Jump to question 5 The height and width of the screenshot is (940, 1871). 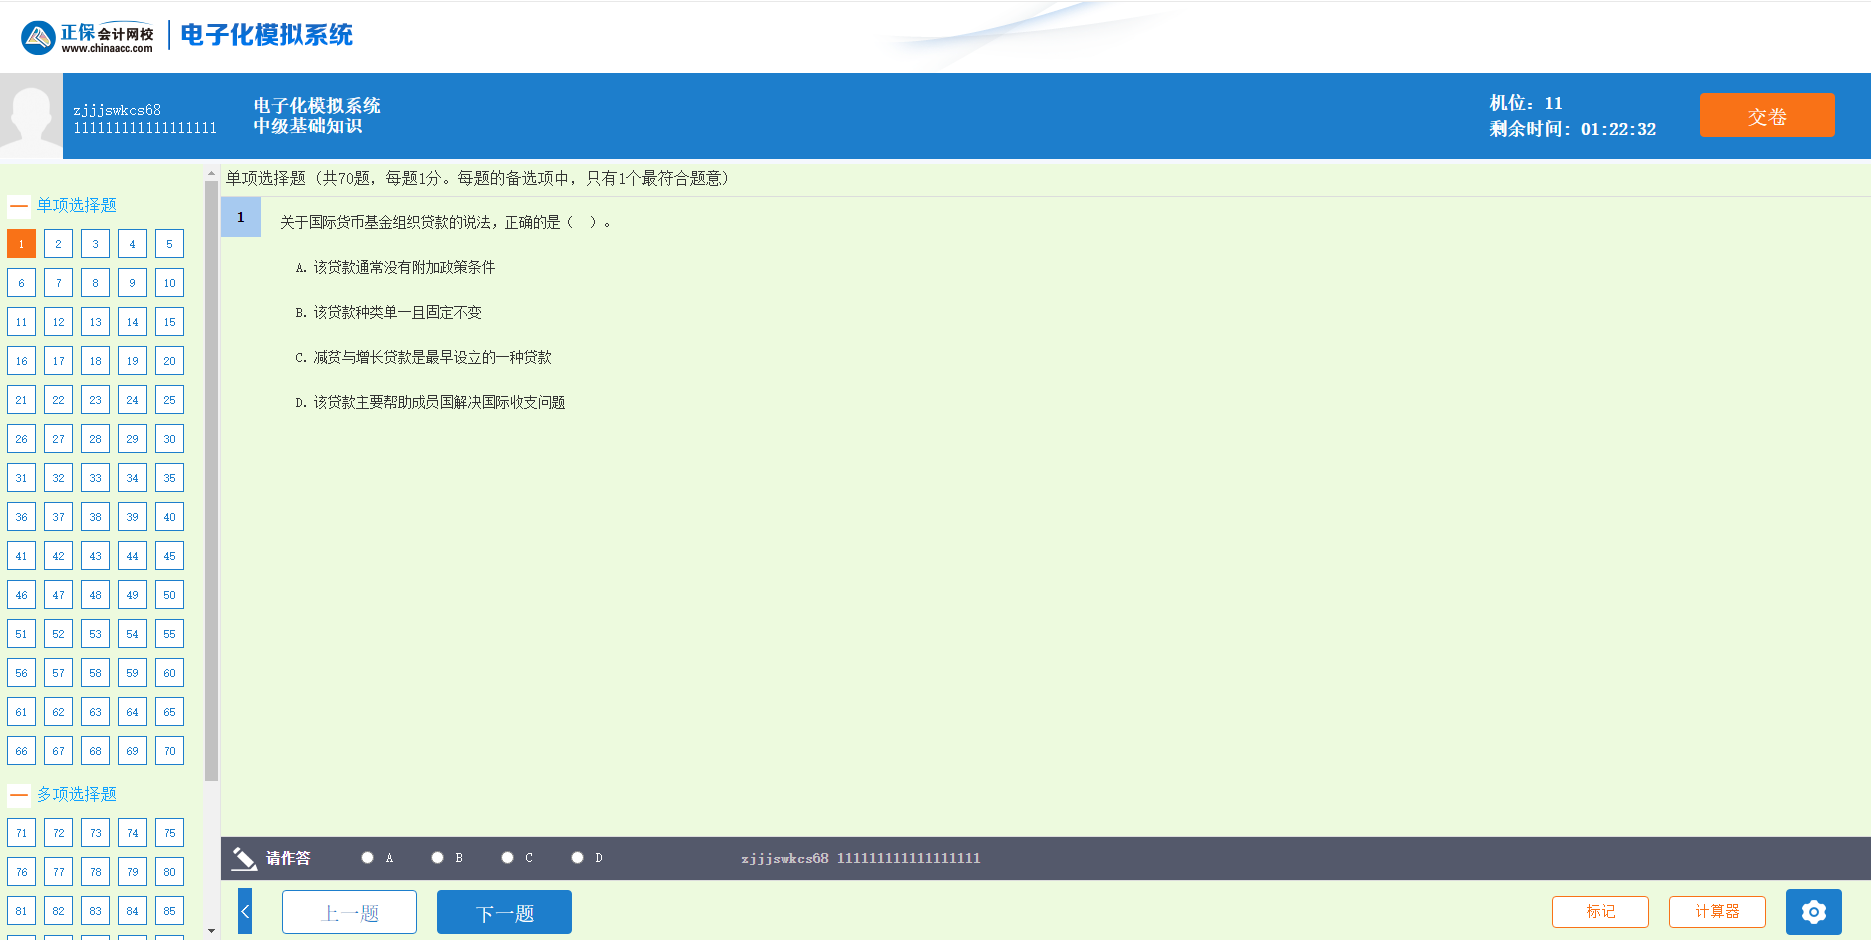point(169,244)
